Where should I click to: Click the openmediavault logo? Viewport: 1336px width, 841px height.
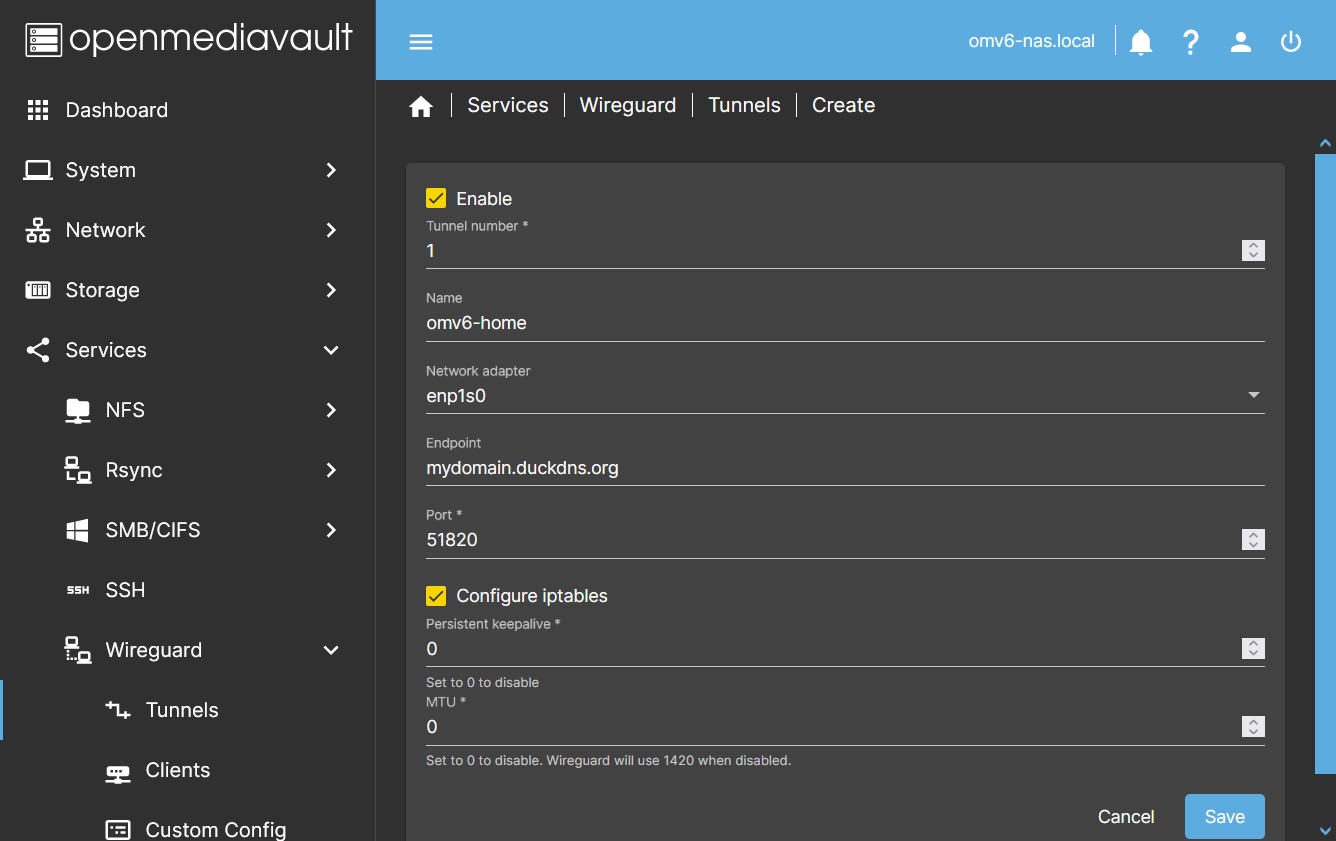[x=188, y=39]
